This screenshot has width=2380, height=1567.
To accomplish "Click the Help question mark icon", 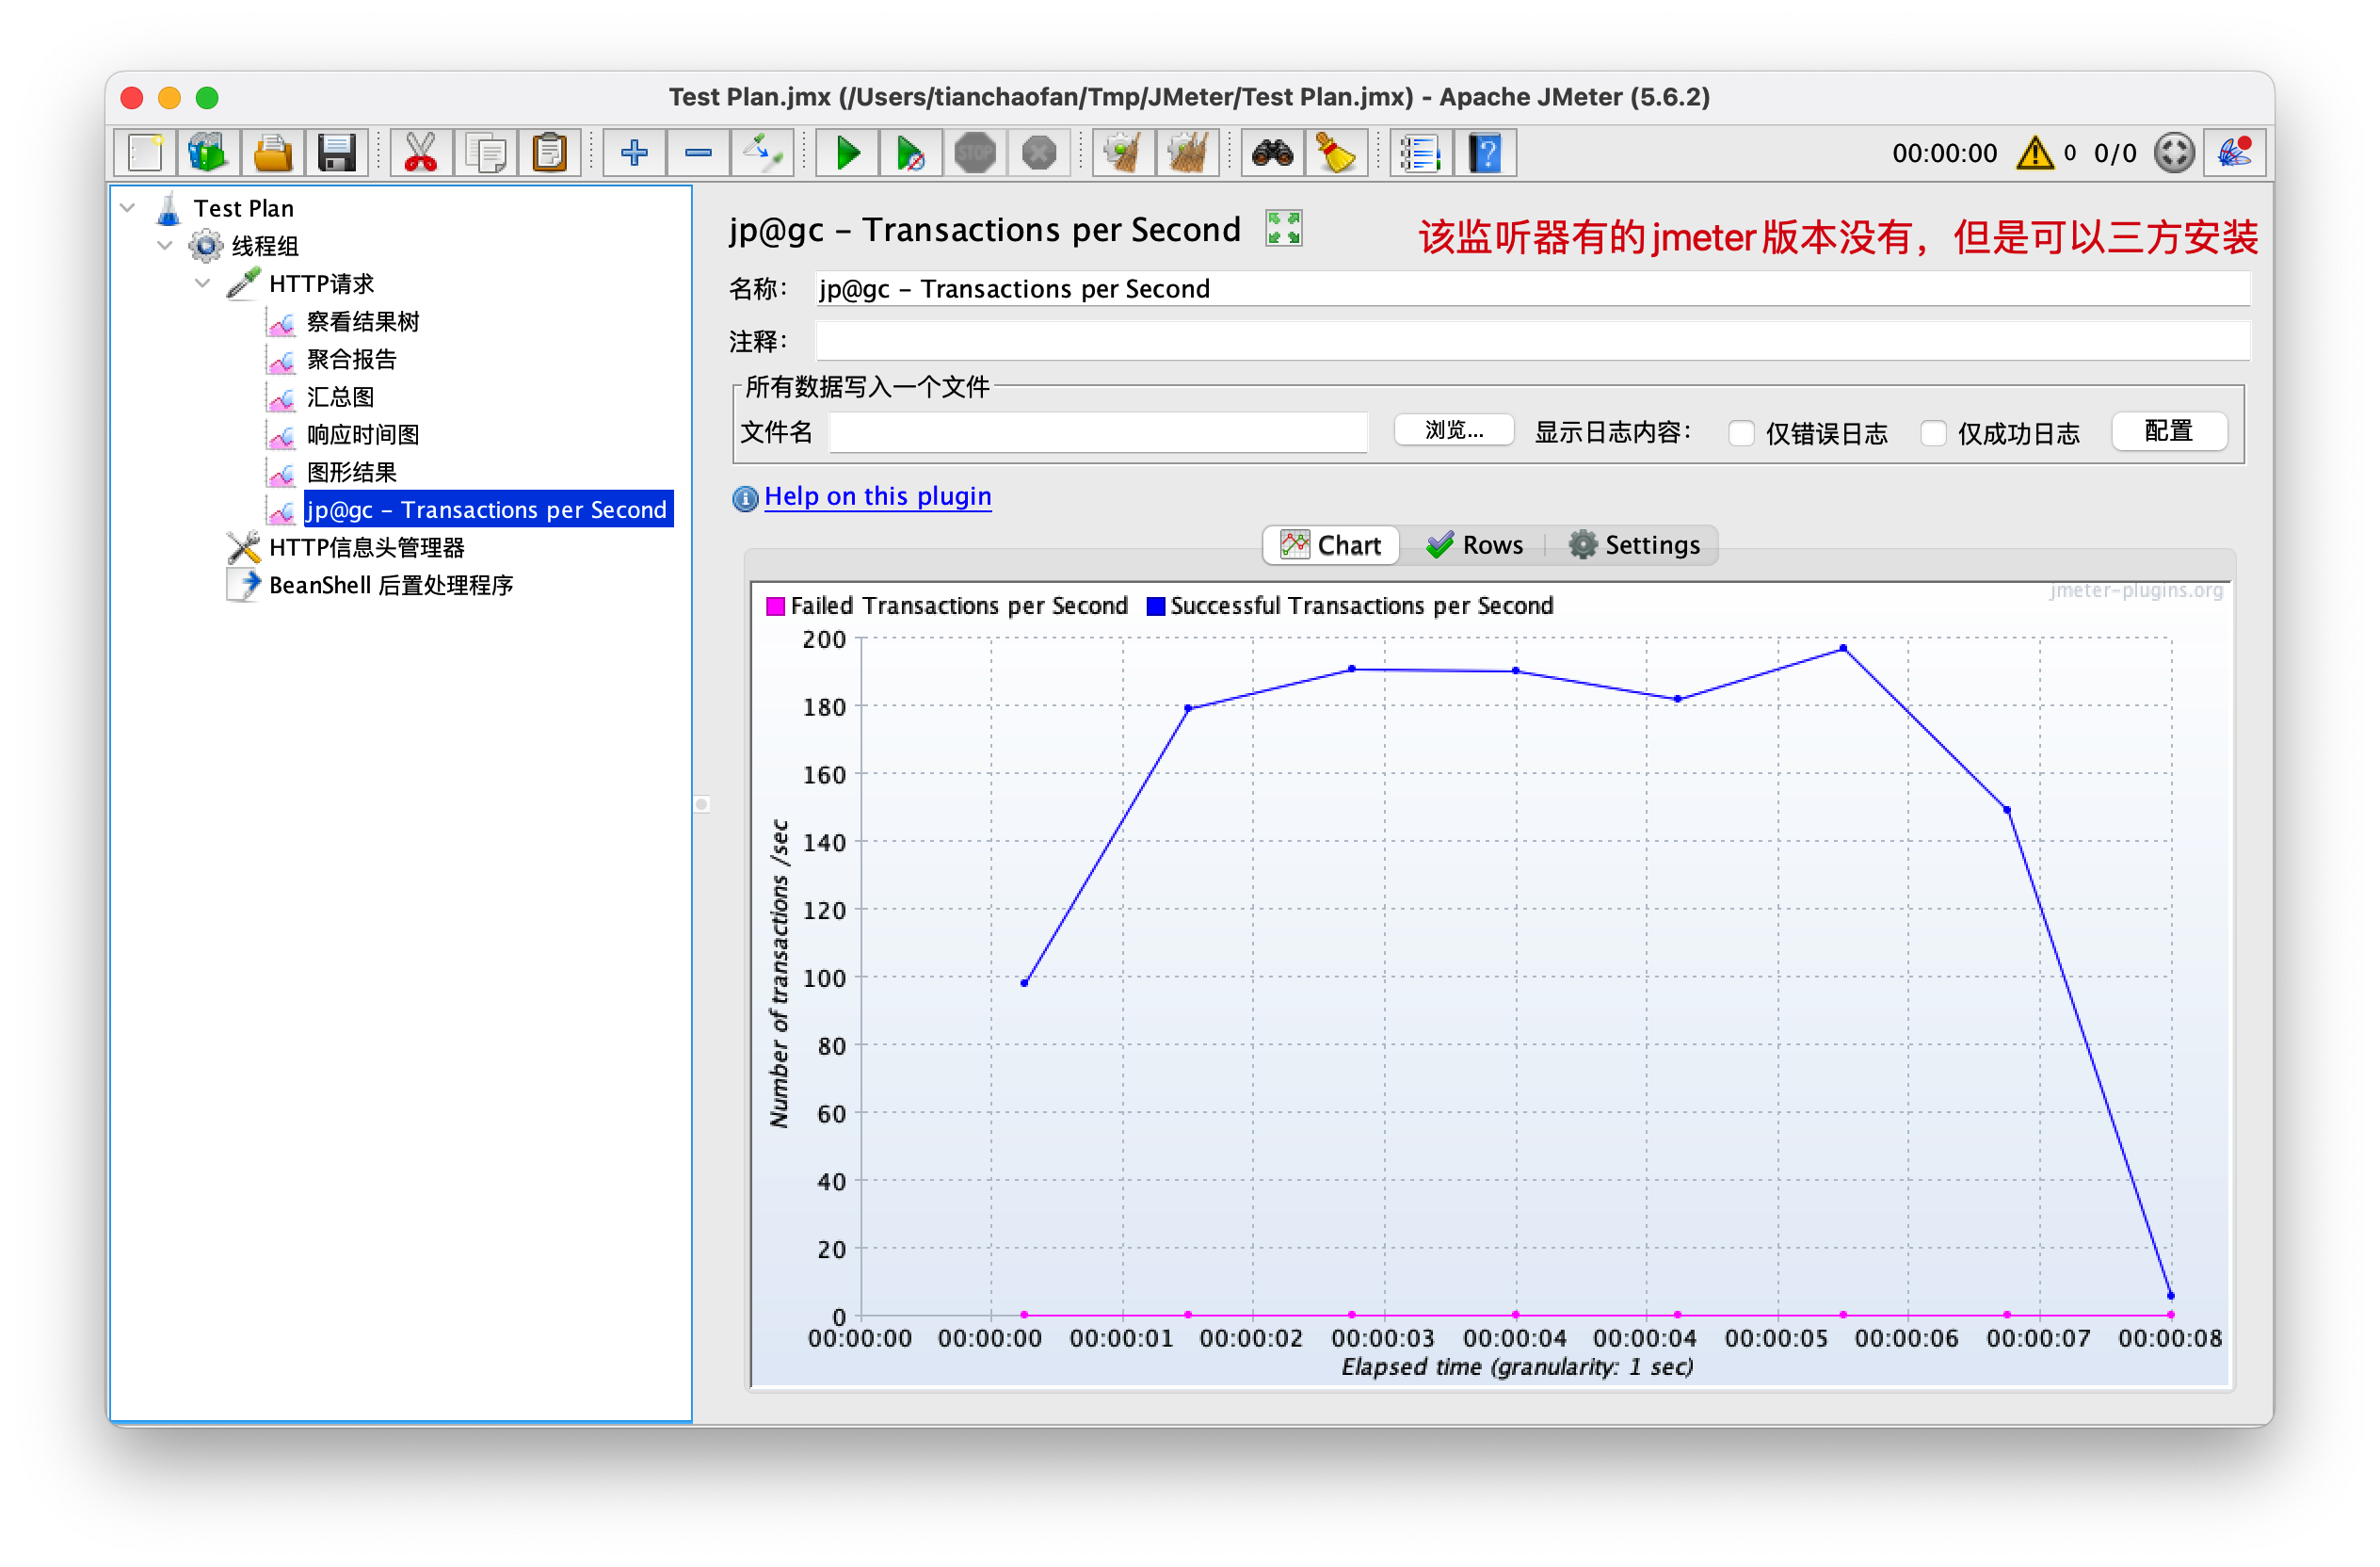I will pos(1485,153).
